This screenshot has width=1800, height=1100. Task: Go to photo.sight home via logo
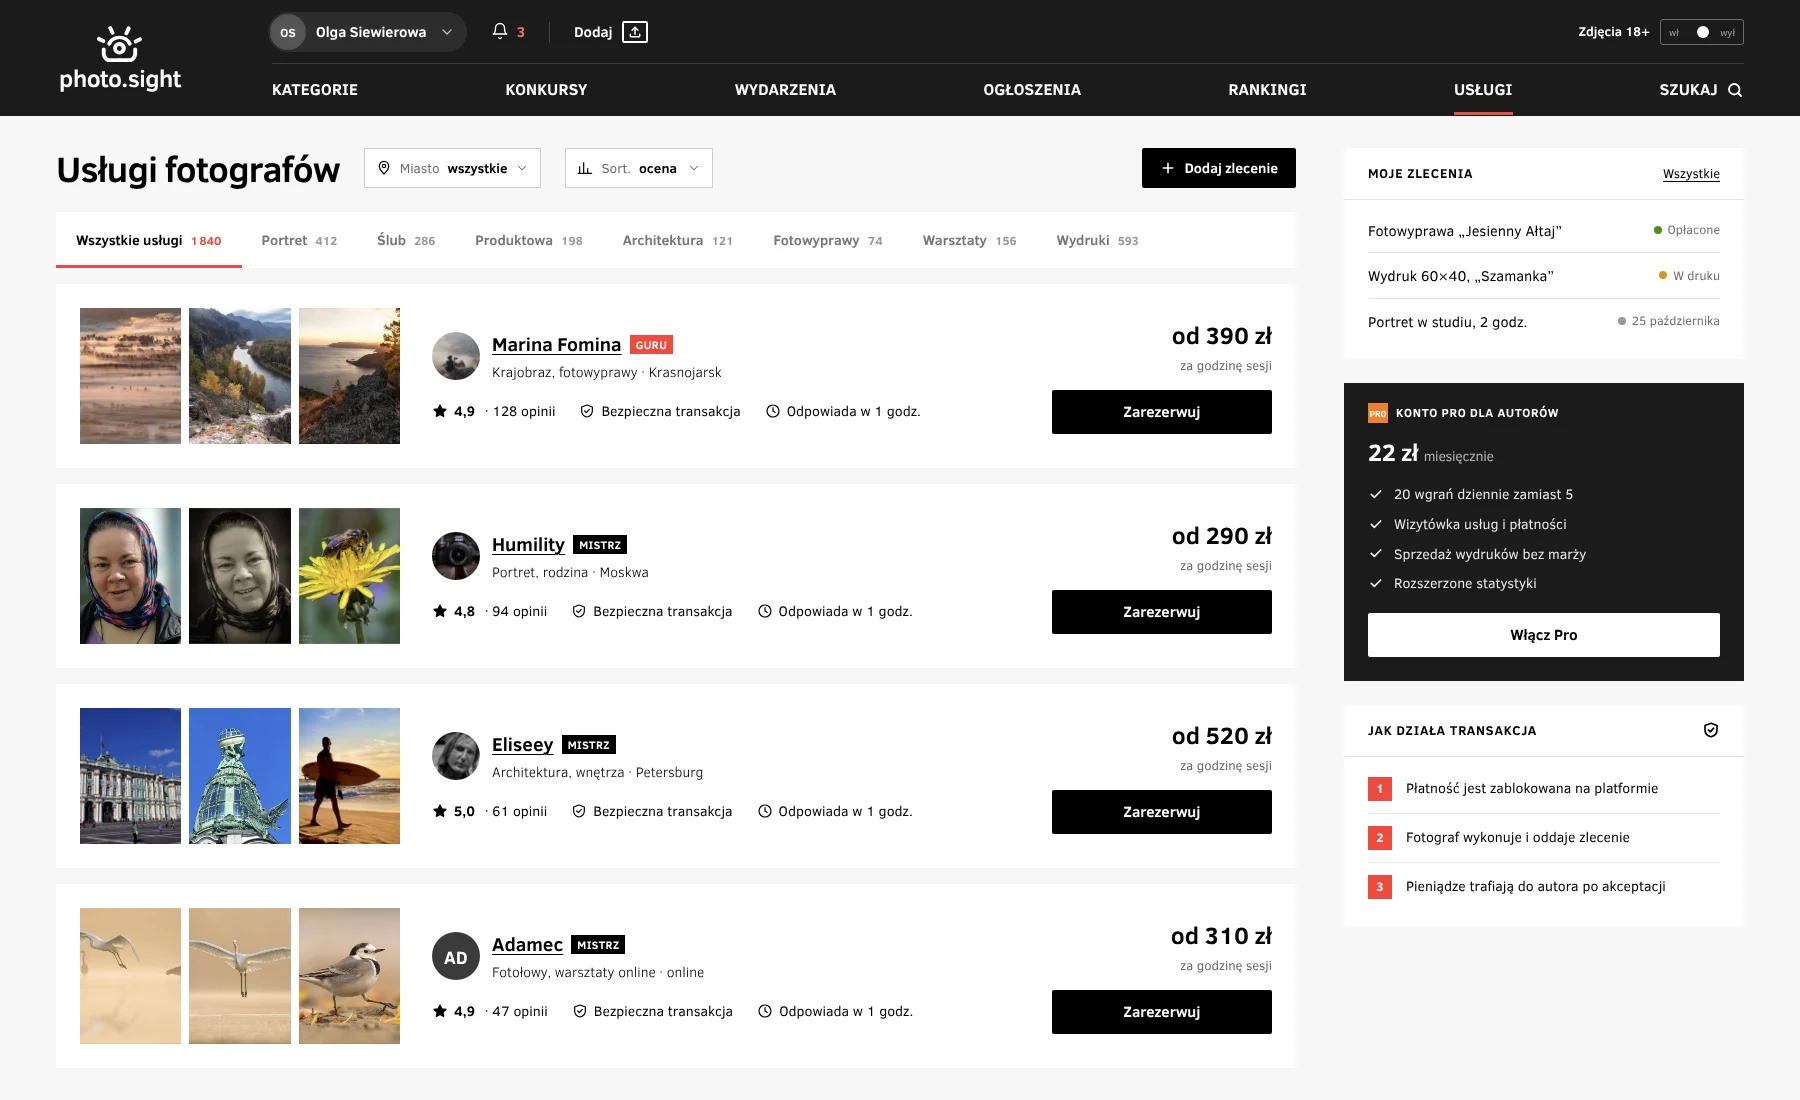point(120,58)
